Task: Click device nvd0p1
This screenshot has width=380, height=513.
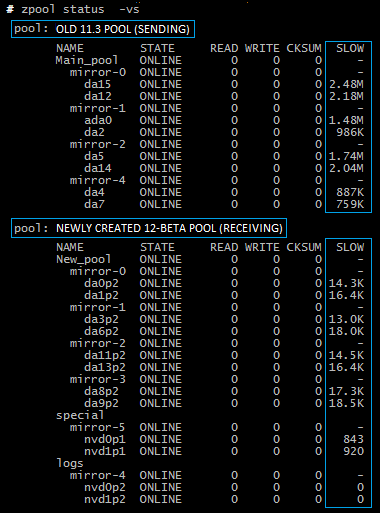Action: pyautogui.click(x=105, y=439)
